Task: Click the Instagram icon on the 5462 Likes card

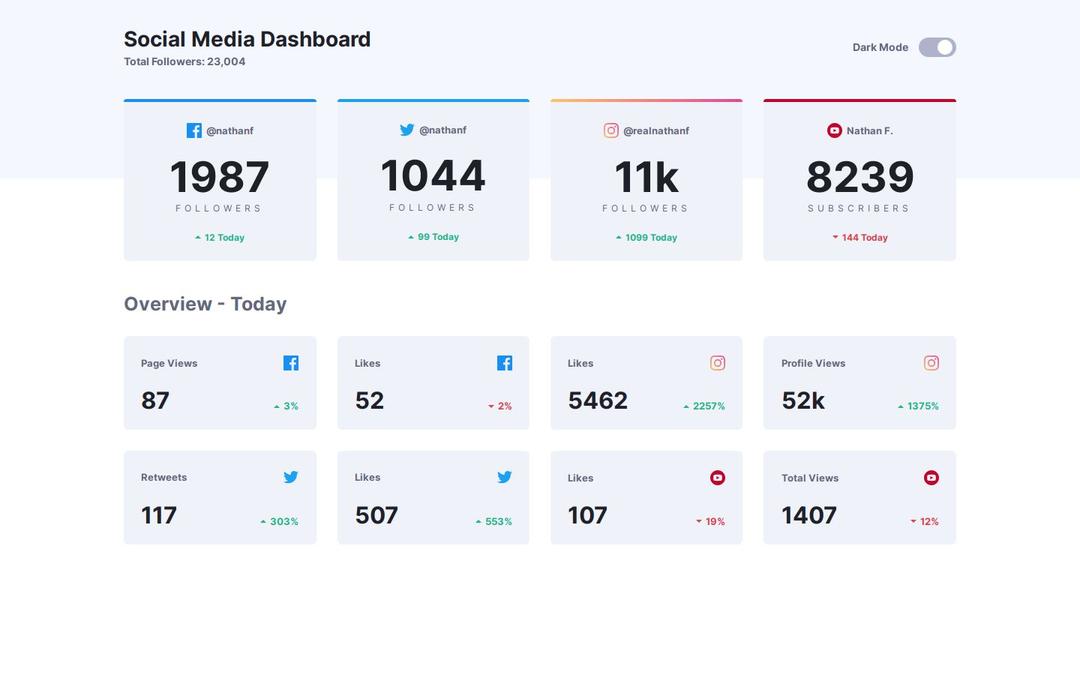Action: pyautogui.click(x=718, y=363)
